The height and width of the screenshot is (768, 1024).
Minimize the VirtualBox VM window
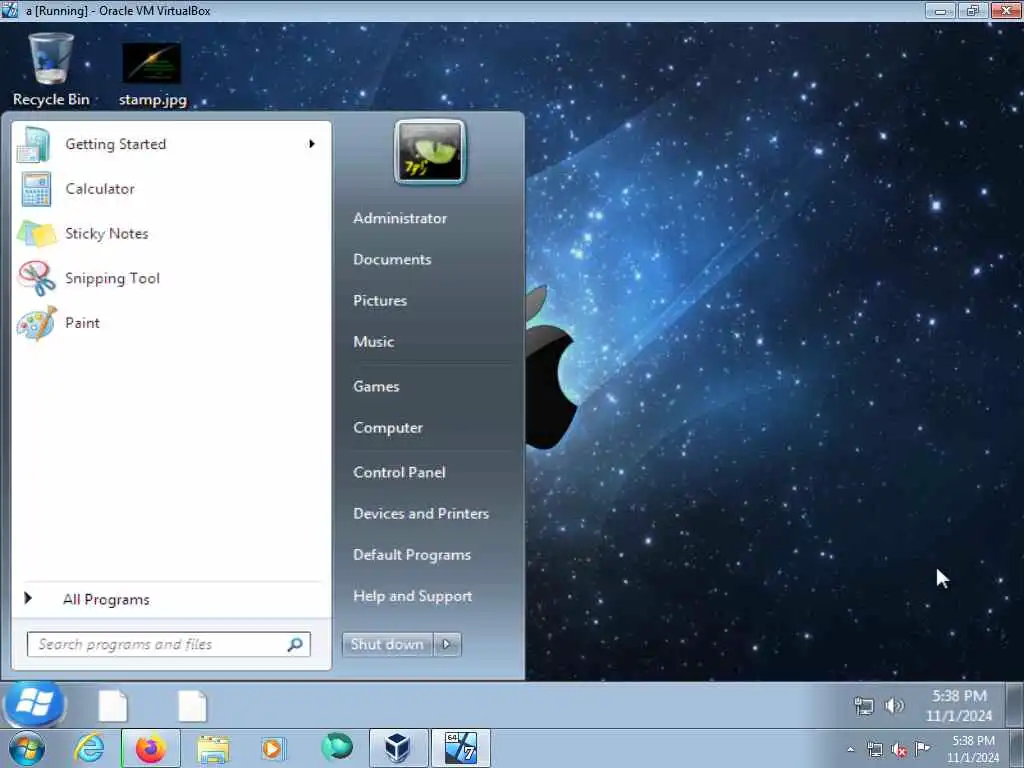[x=940, y=10]
